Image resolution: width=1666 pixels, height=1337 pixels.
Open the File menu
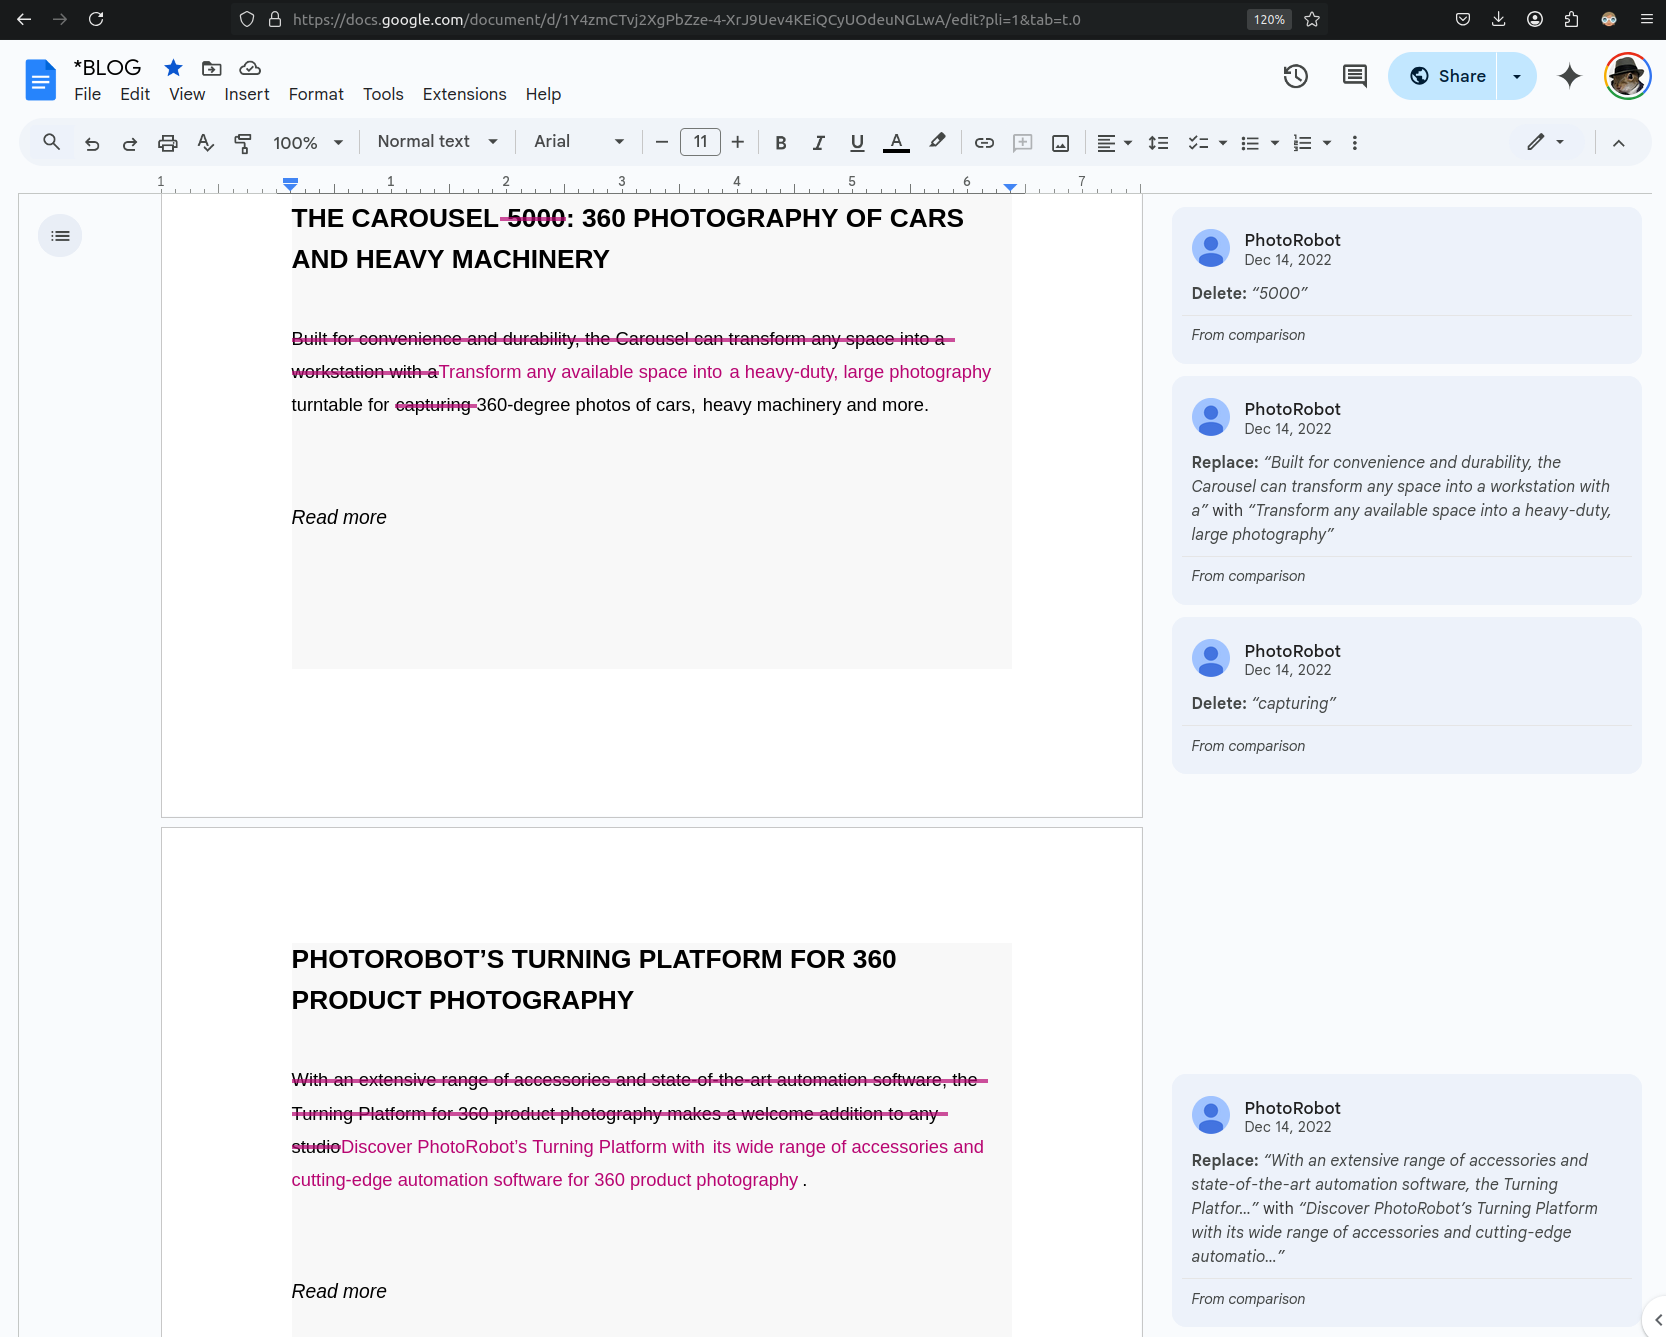click(x=88, y=94)
